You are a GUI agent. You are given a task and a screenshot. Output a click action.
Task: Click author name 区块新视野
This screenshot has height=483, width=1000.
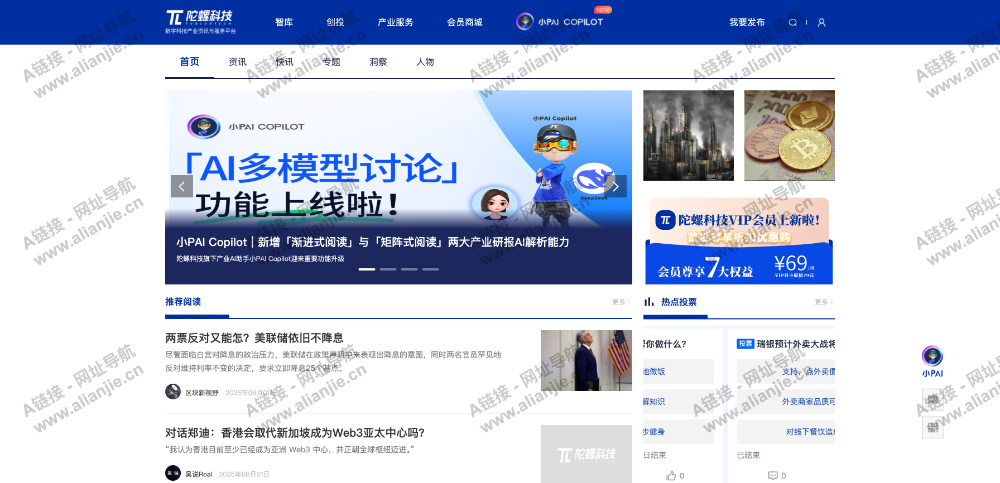click(202, 392)
